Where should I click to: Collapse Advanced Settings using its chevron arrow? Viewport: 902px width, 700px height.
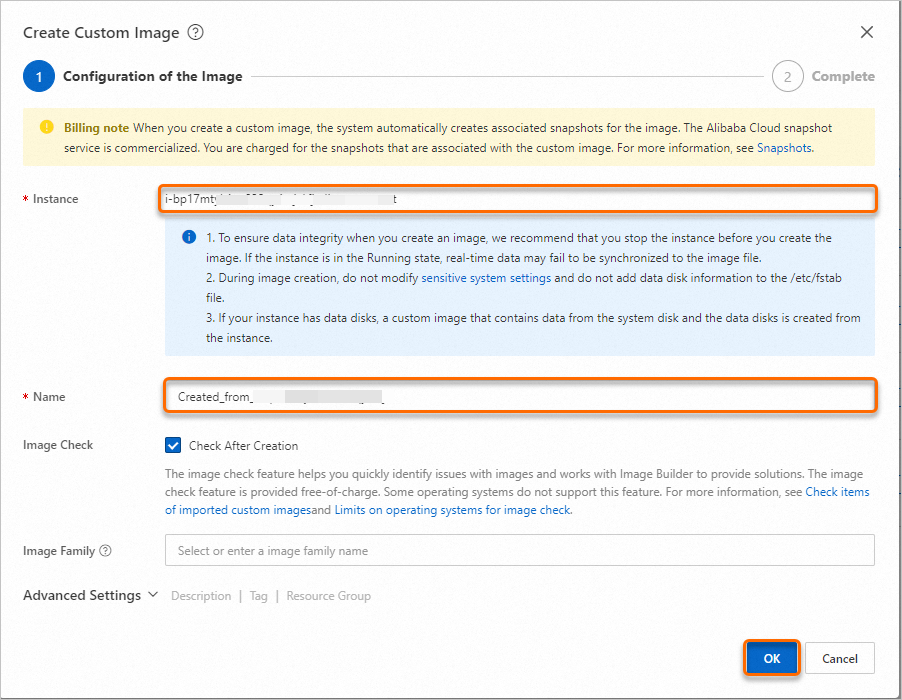[x=153, y=595]
